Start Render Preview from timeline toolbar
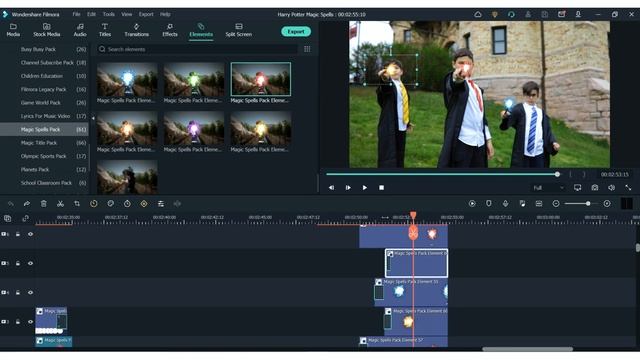Image resolution: width=640 pixels, height=360 pixels. (472, 203)
